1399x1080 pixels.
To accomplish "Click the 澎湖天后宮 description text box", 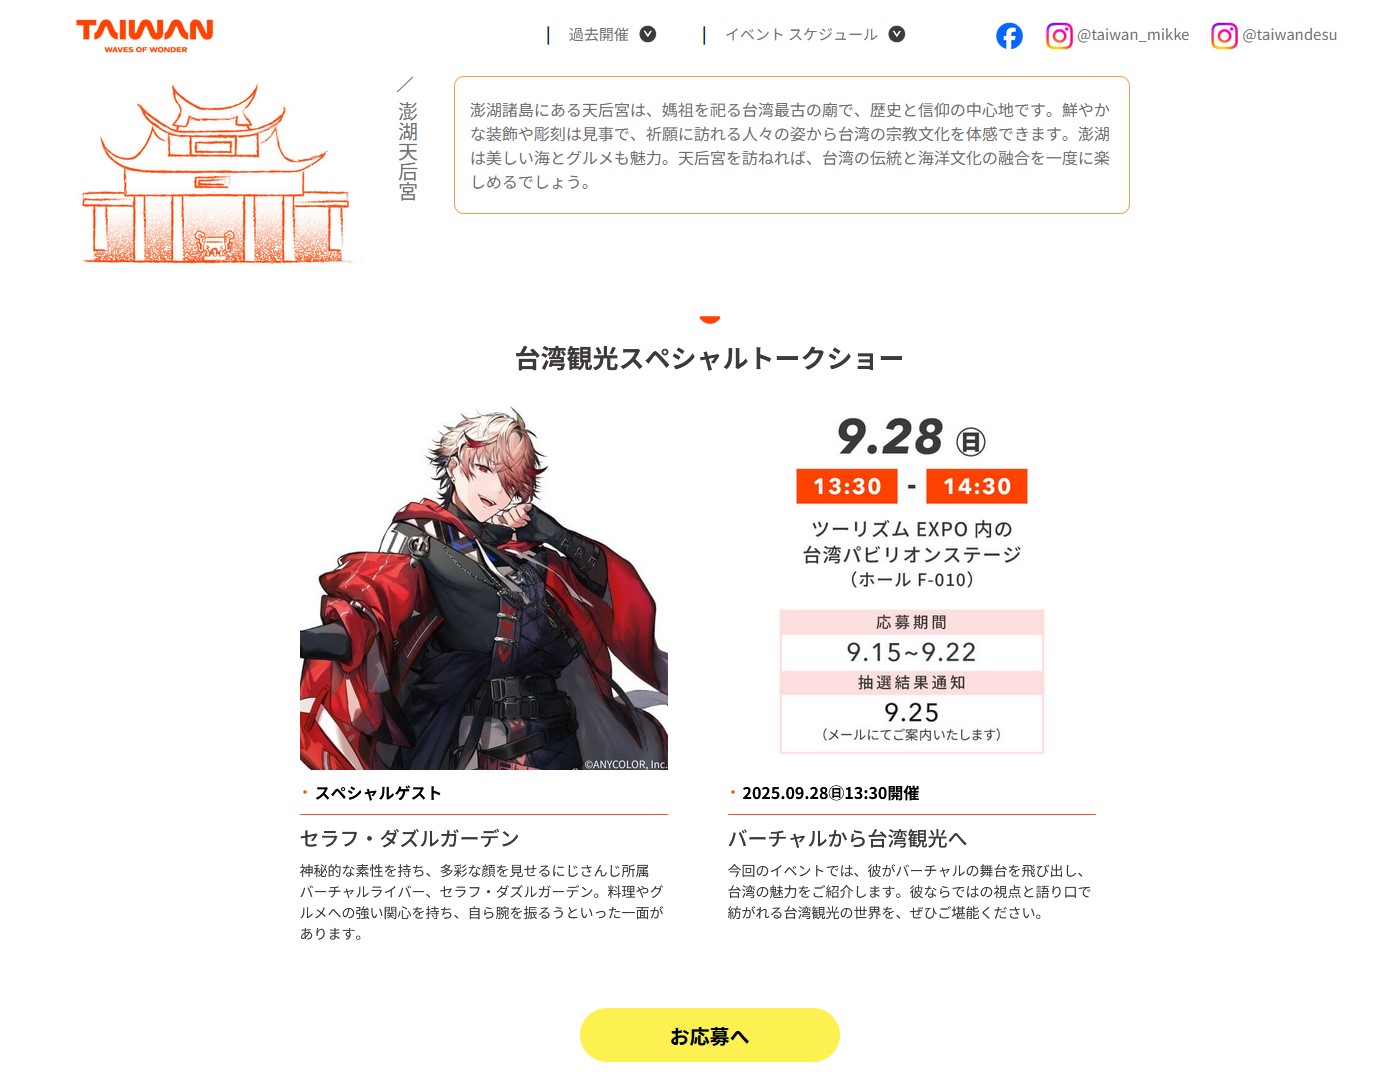I will [x=792, y=145].
